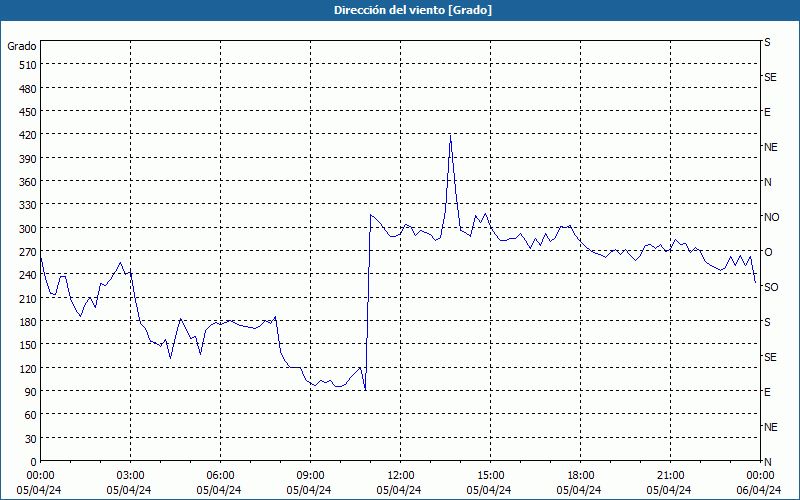Click the 'SO' compass label on right axis
Screen dimensions: 800x500
point(771,287)
